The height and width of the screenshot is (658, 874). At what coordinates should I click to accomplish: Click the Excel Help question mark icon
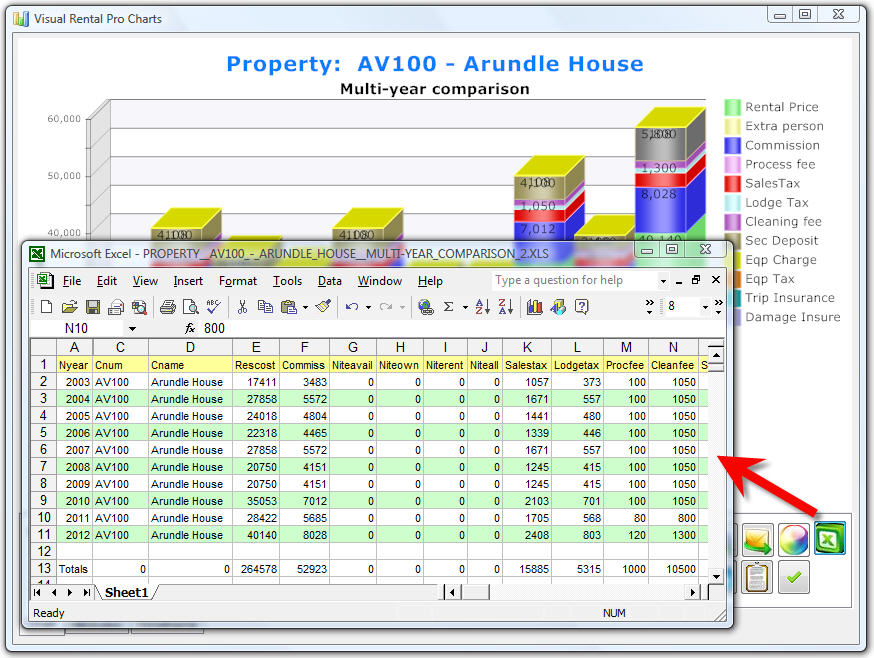coord(581,307)
